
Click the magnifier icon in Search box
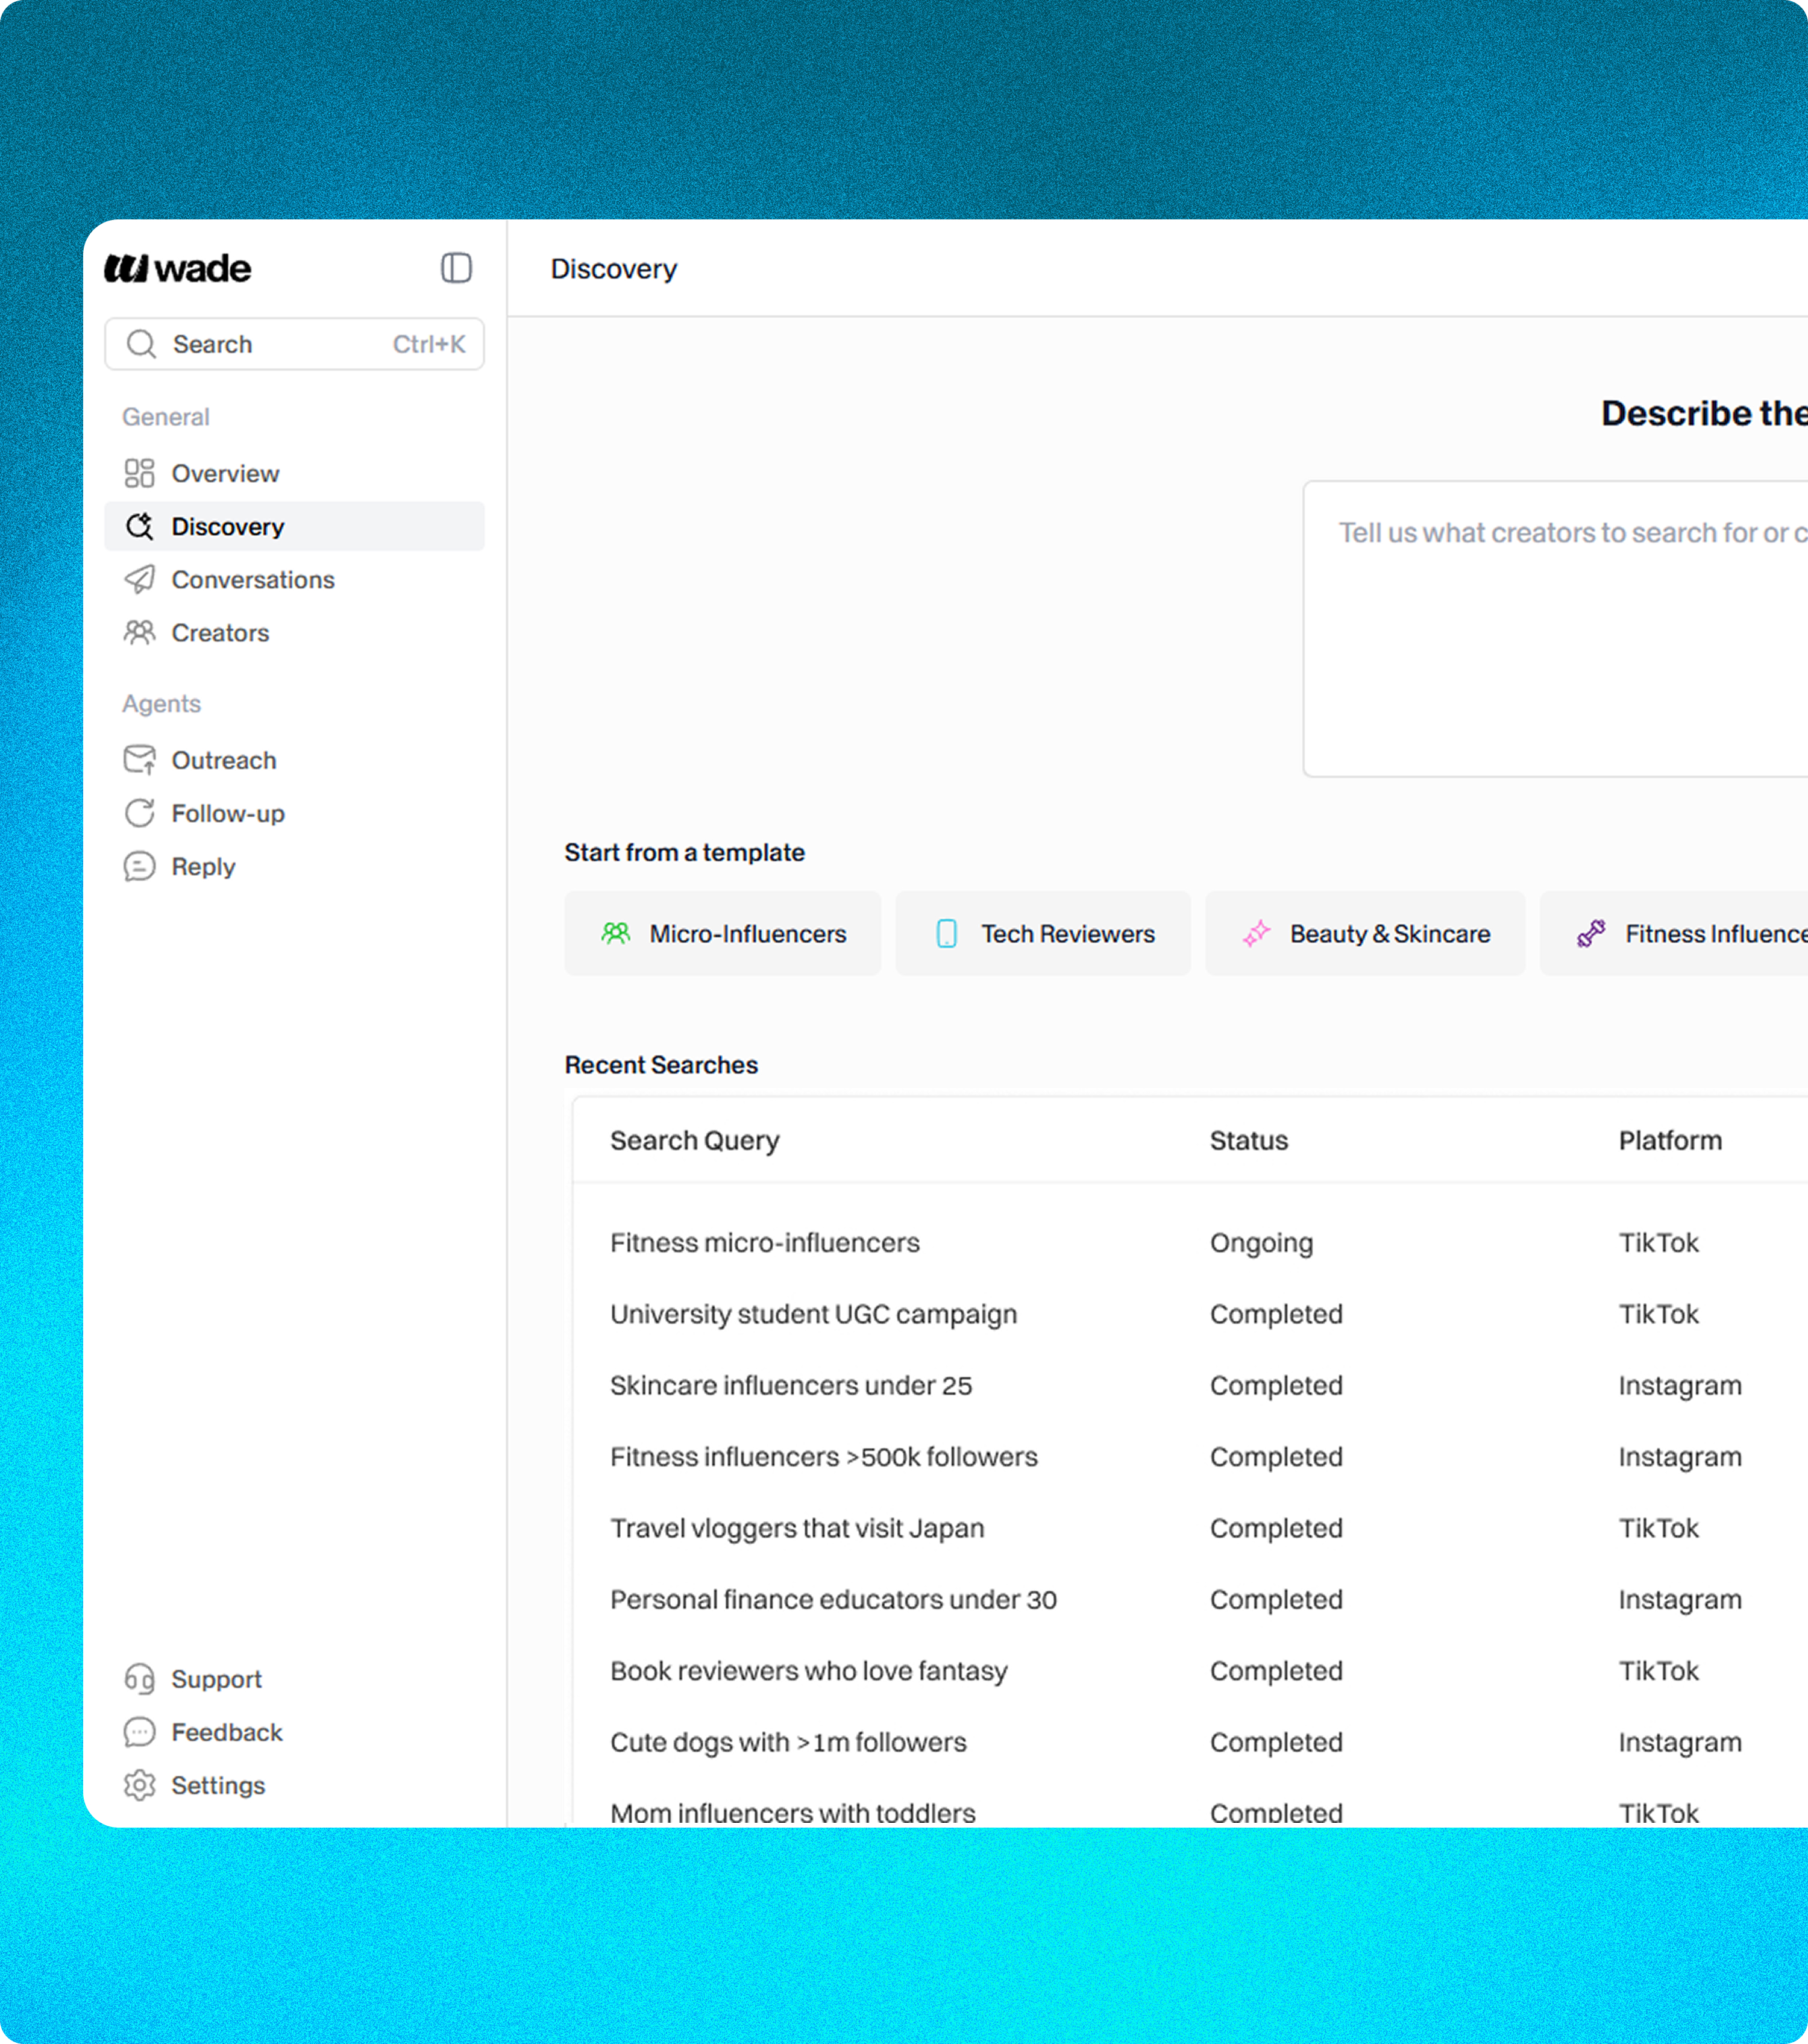coord(141,344)
